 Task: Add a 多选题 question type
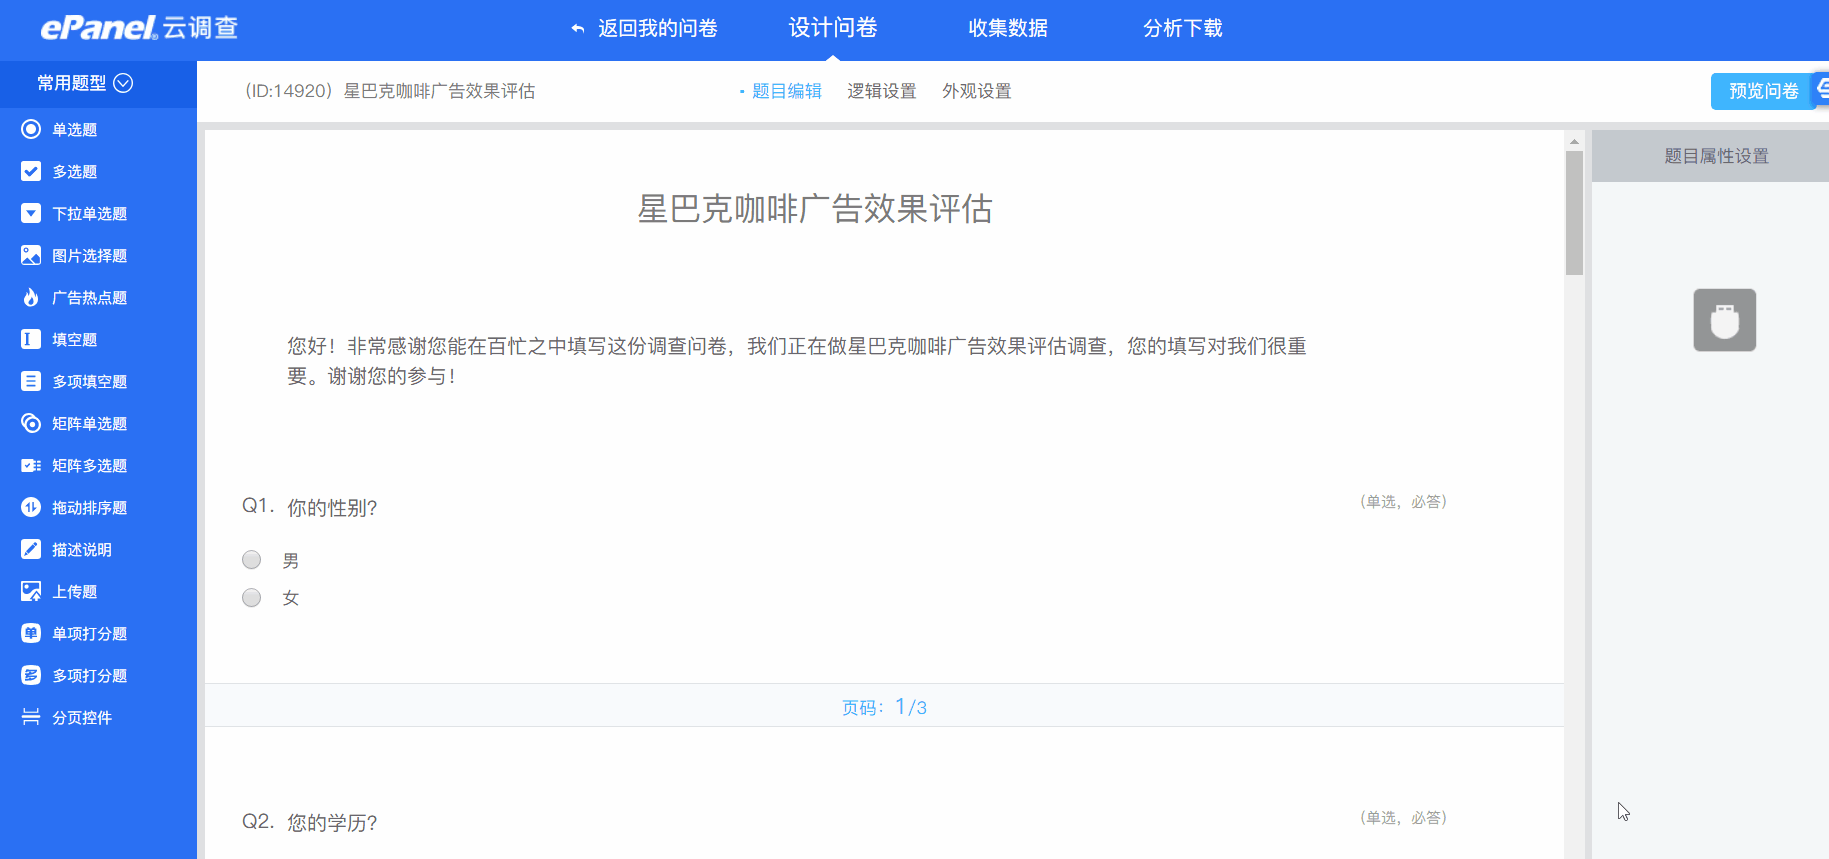(x=74, y=171)
